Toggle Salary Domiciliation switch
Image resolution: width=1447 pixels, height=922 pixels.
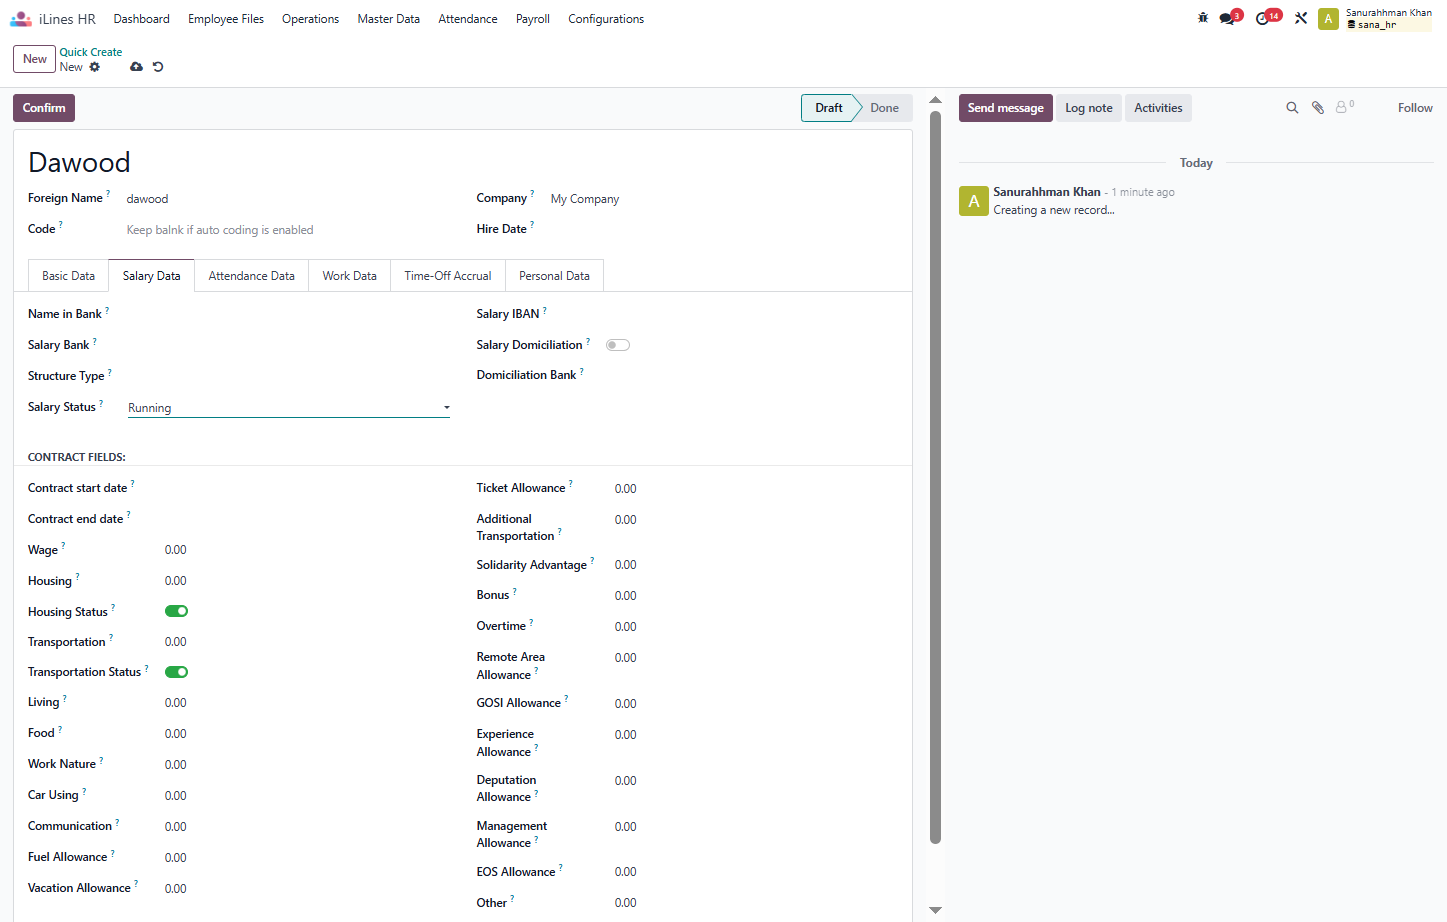[x=618, y=345]
